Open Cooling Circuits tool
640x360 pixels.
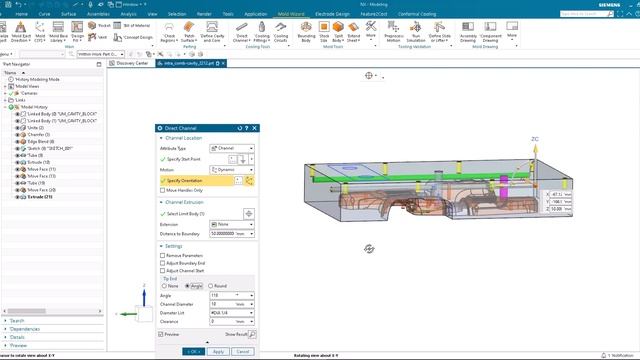(280, 32)
